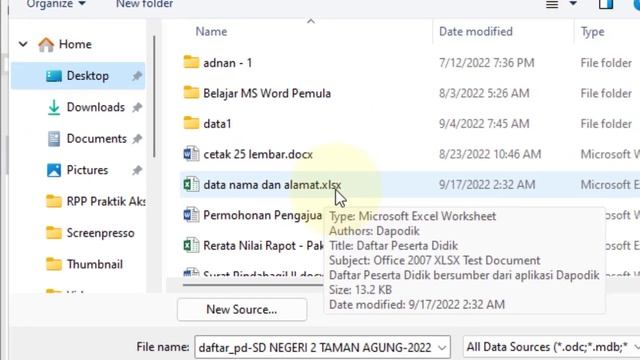The height and width of the screenshot is (360, 640).
Task: Open Documents in the navigation pane
Action: click(x=96, y=139)
